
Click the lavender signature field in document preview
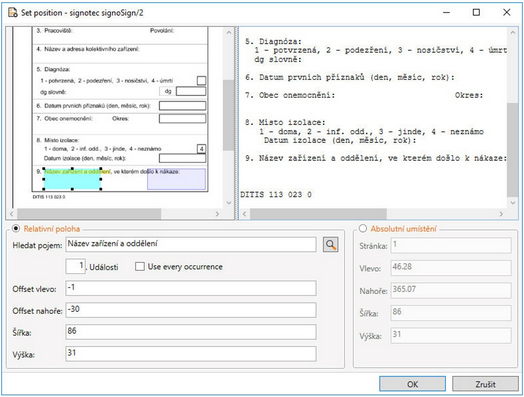pyautogui.click(x=176, y=179)
